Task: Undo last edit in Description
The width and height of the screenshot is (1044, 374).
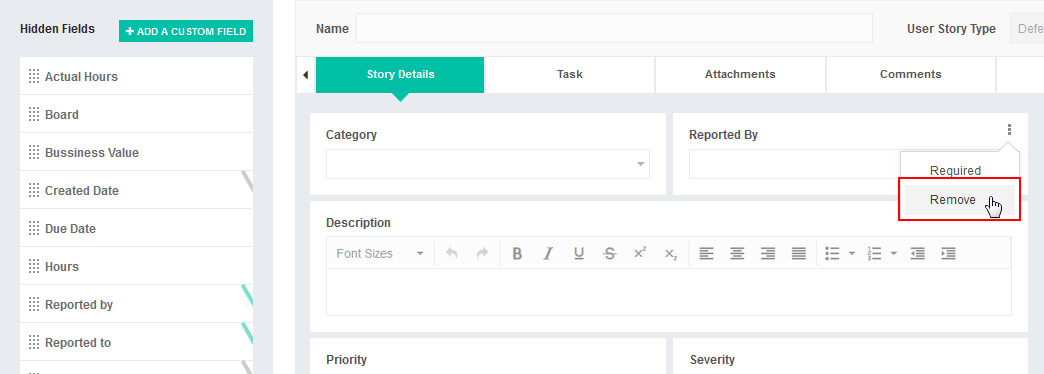Action: 451,254
